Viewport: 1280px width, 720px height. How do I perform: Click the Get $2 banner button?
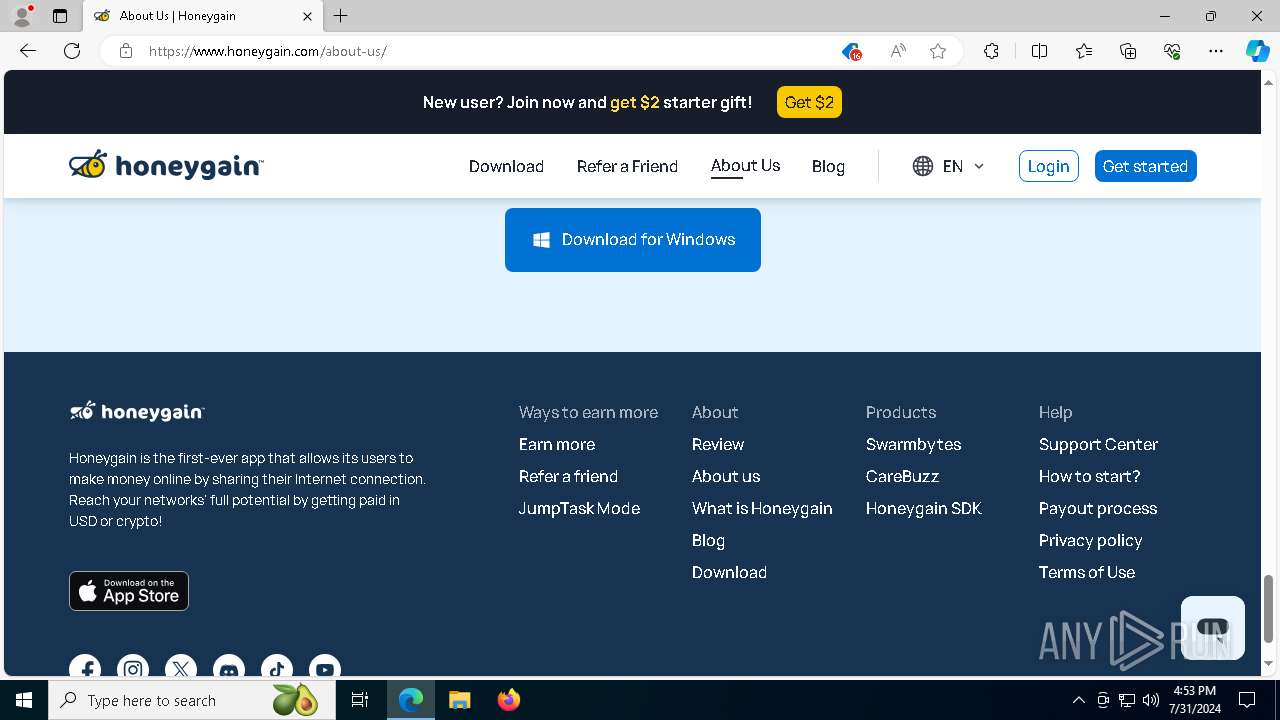click(809, 102)
